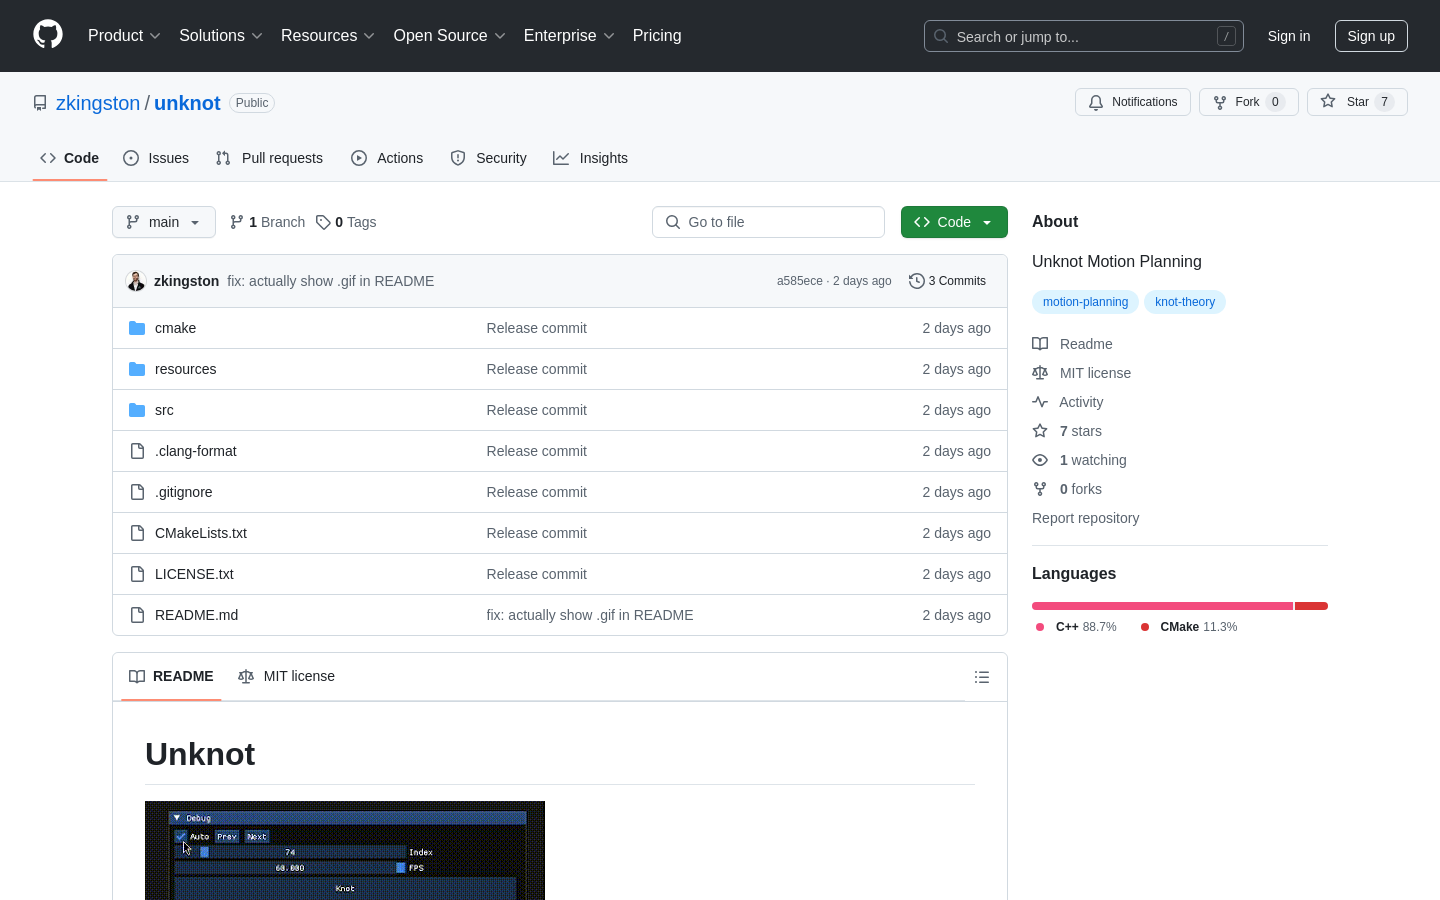Click the GitHub logo icon

point(48,35)
